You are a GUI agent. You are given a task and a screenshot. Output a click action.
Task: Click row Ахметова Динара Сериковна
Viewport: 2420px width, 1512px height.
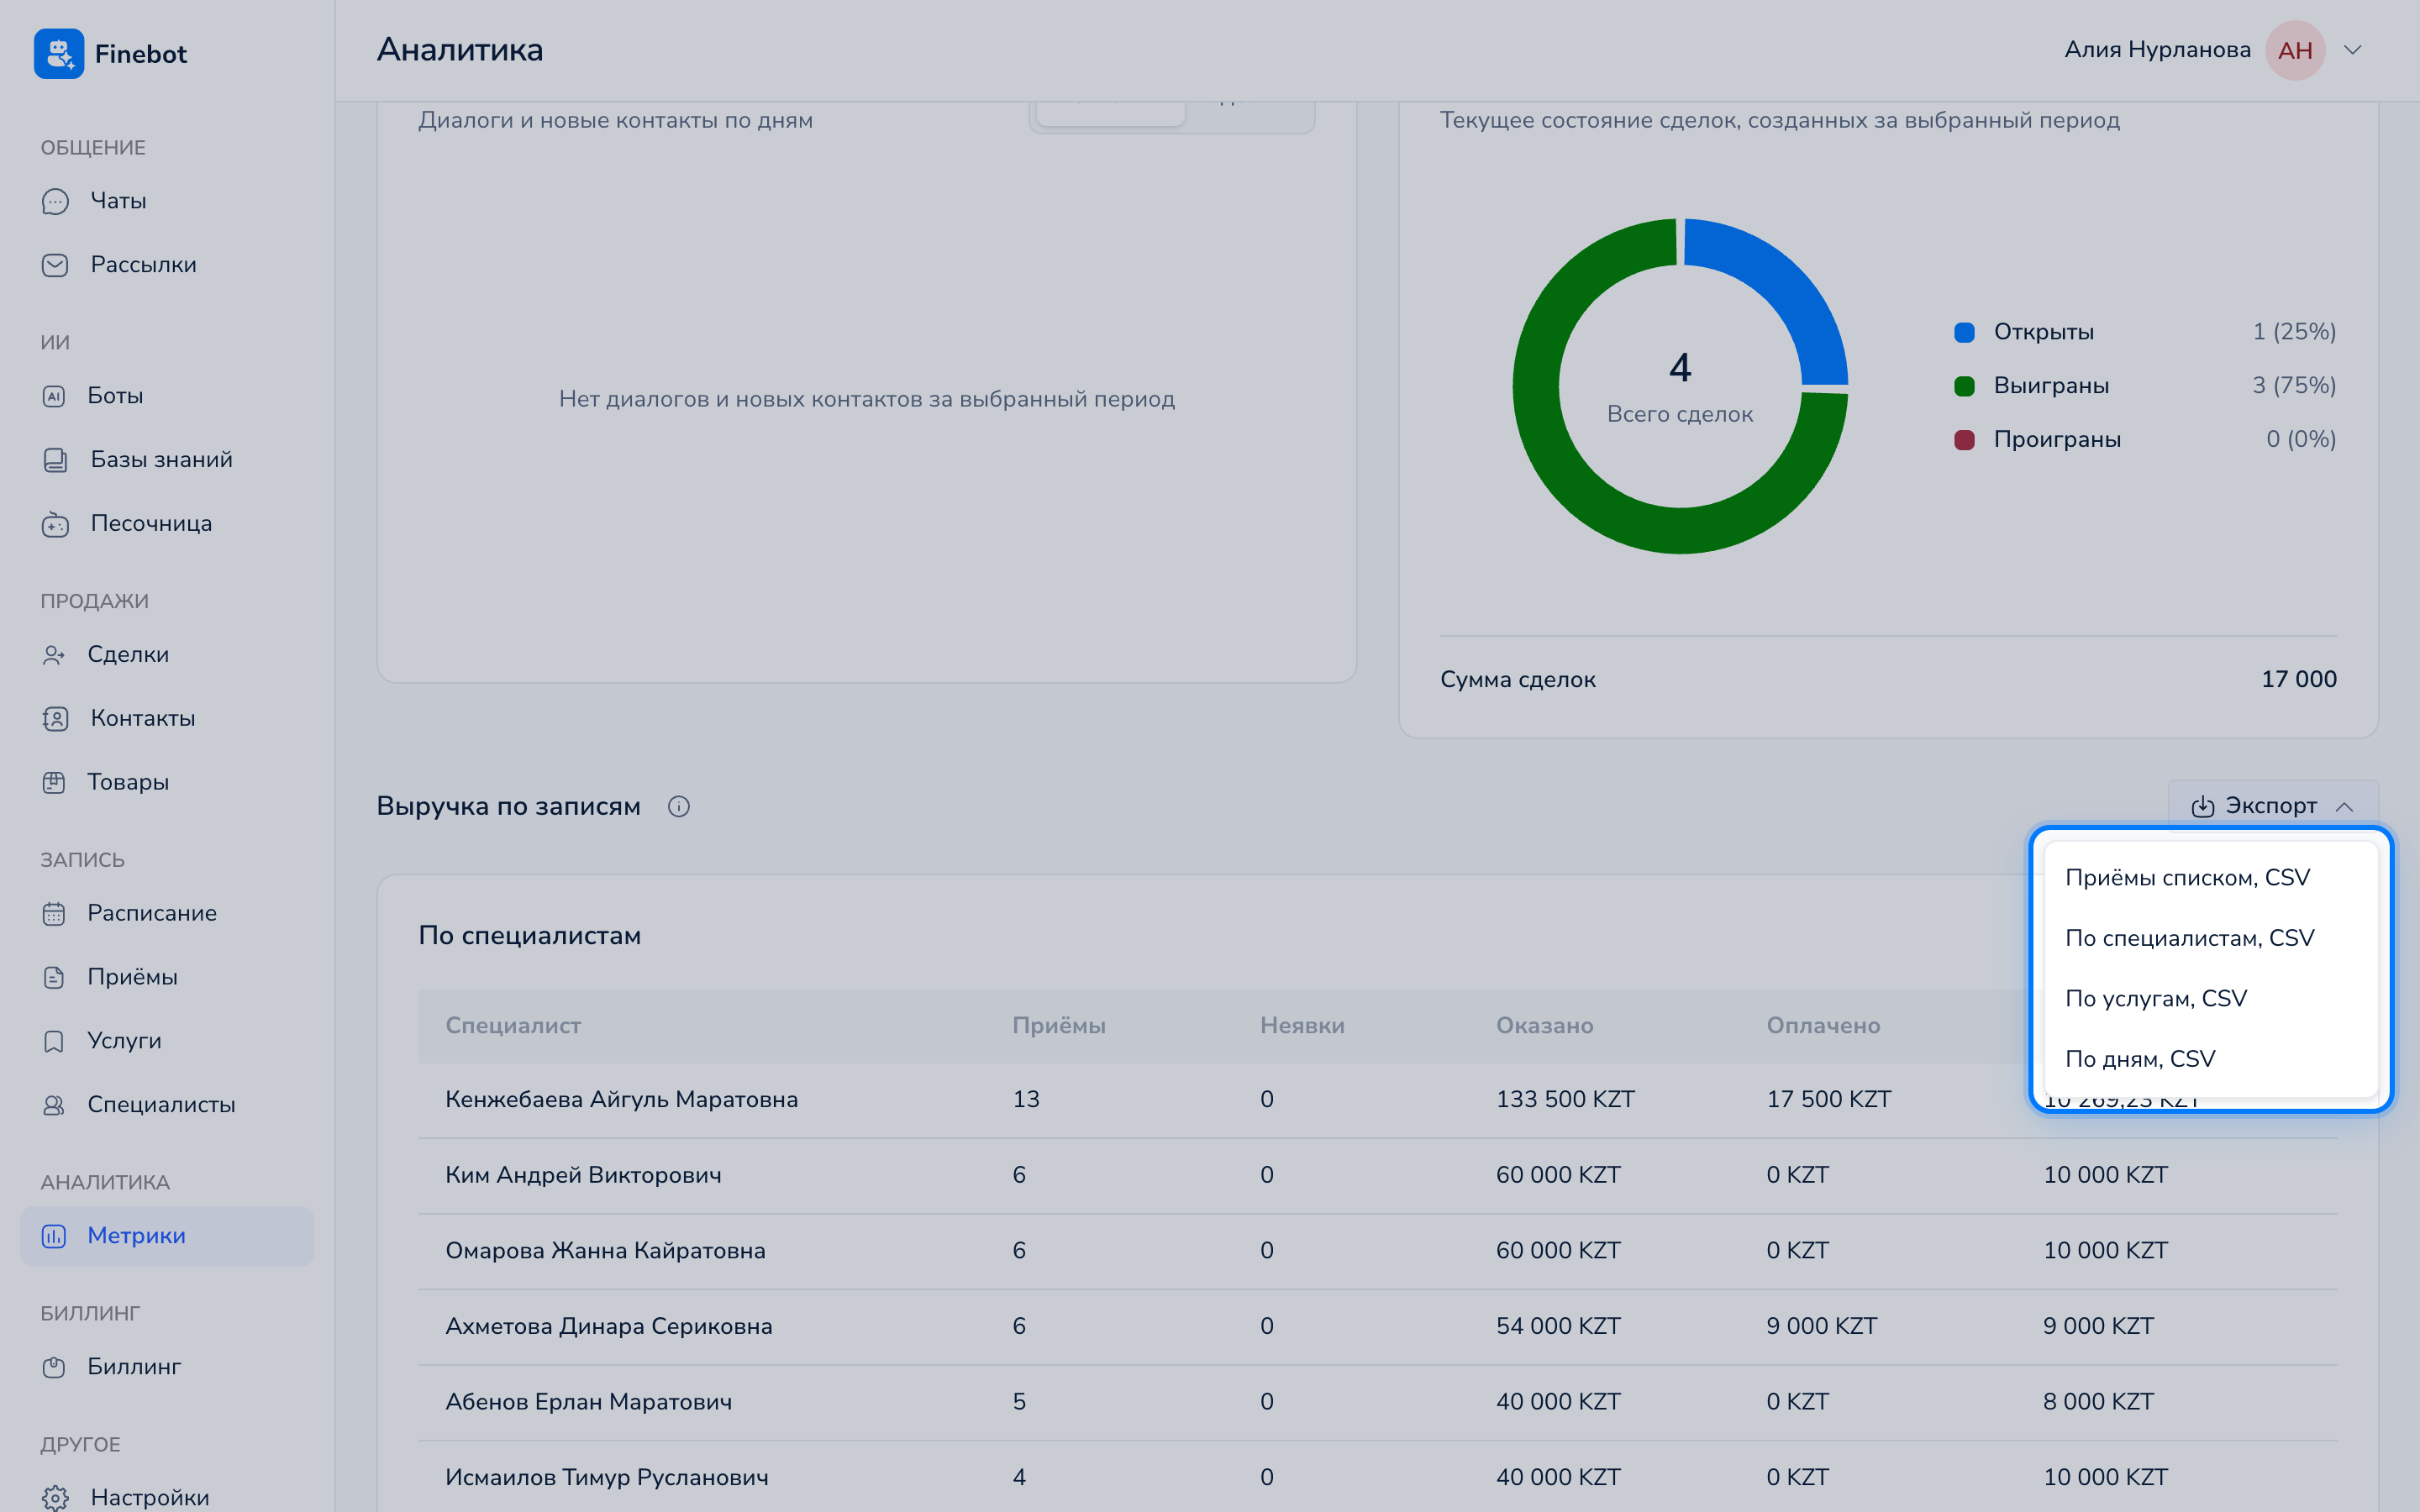pyautogui.click(x=1378, y=1327)
